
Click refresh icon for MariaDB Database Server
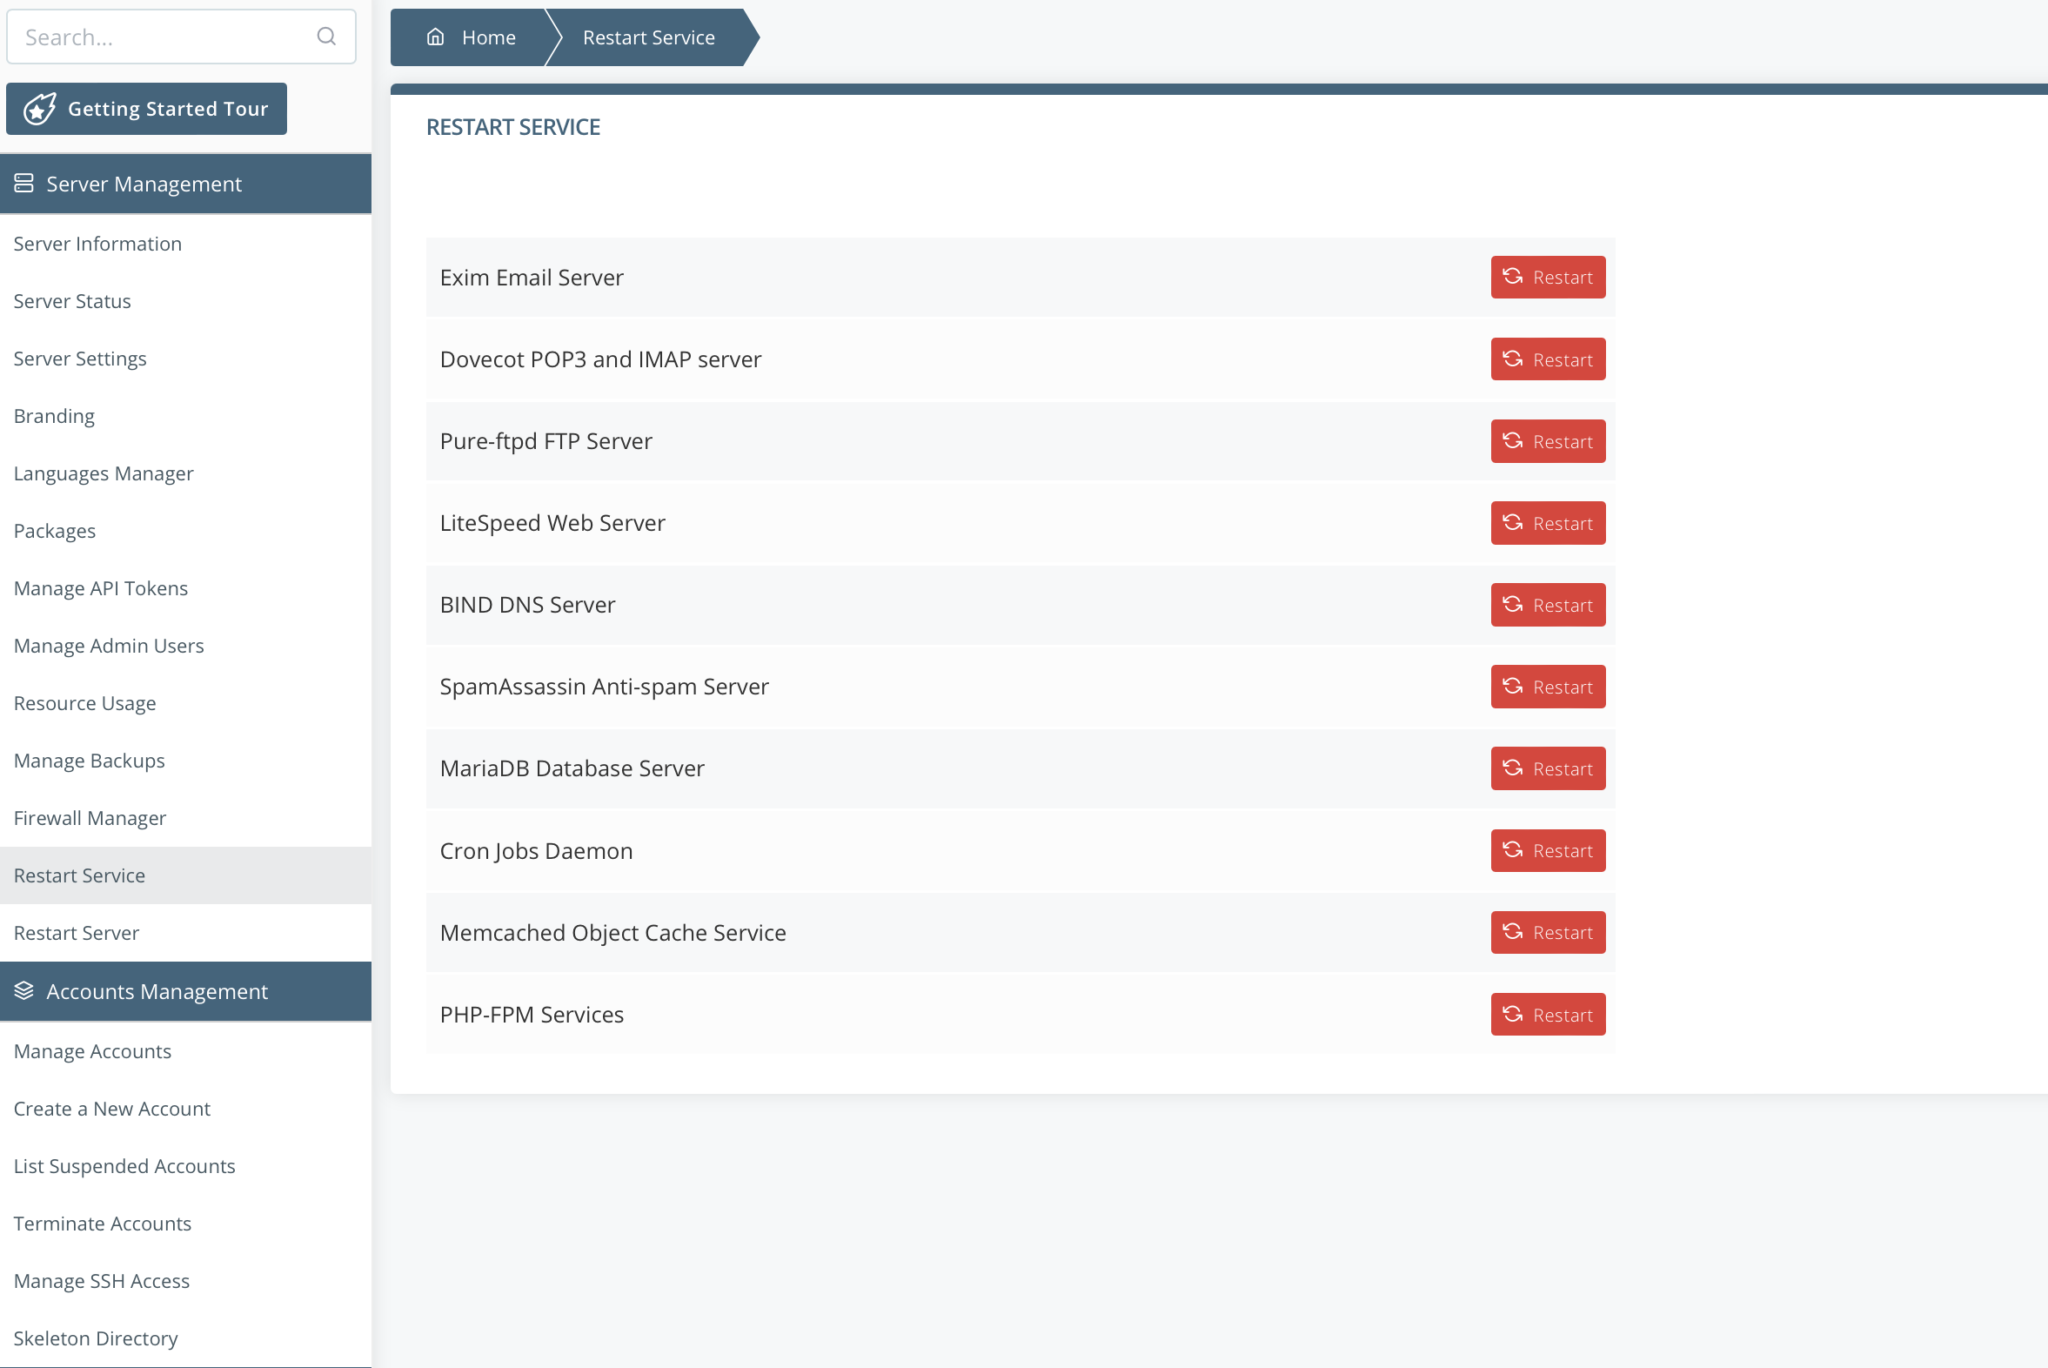point(1512,768)
